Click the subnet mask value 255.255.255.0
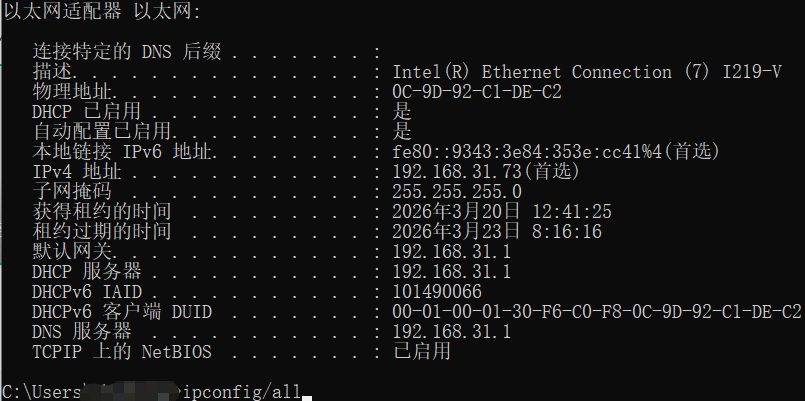 pyautogui.click(x=457, y=191)
